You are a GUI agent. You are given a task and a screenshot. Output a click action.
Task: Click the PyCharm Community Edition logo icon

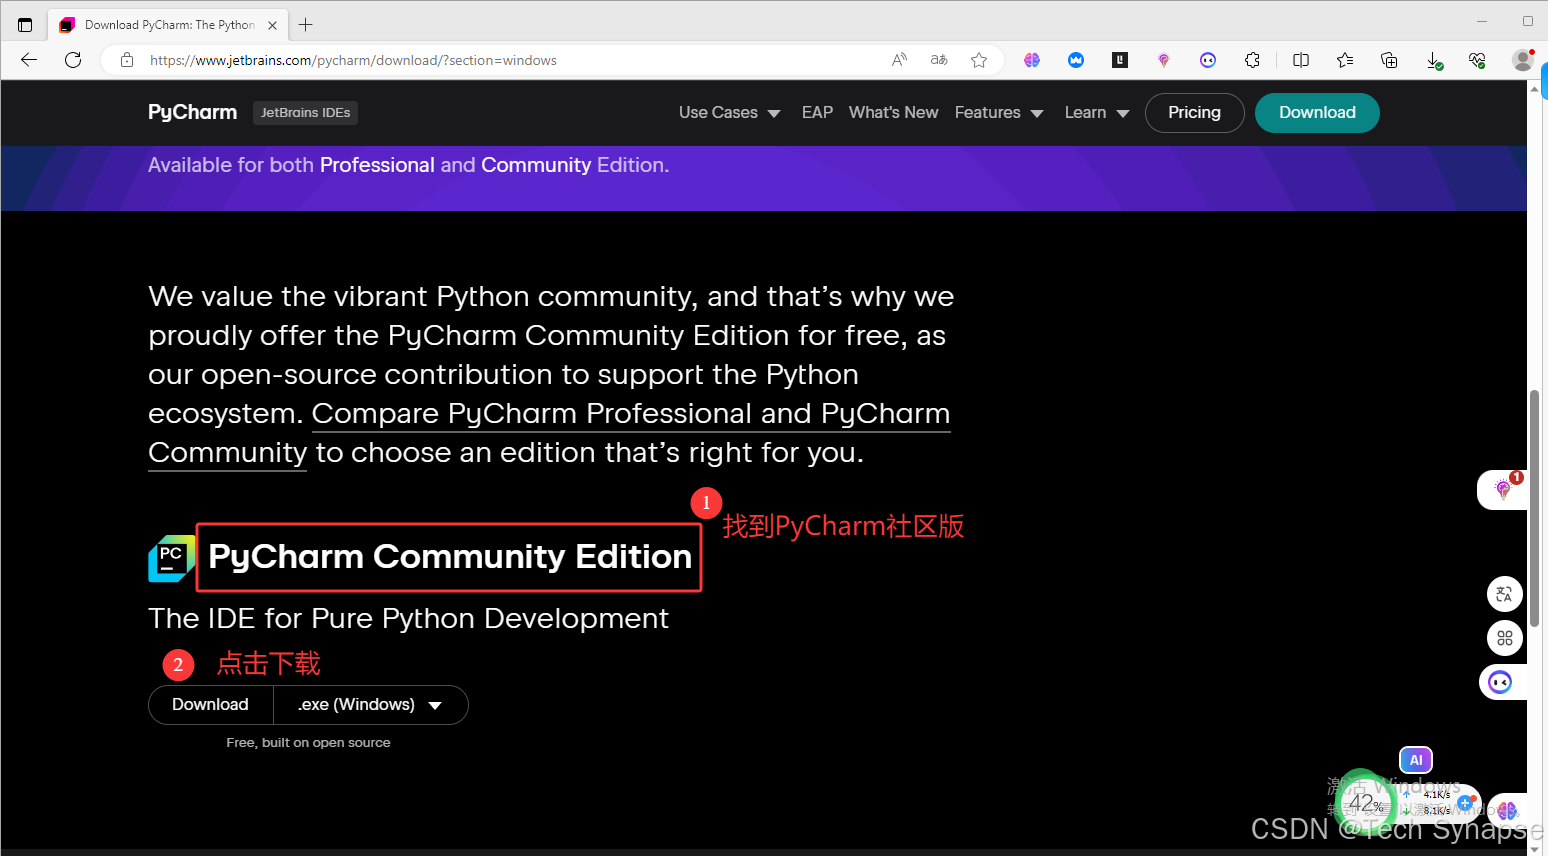click(x=171, y=558)
